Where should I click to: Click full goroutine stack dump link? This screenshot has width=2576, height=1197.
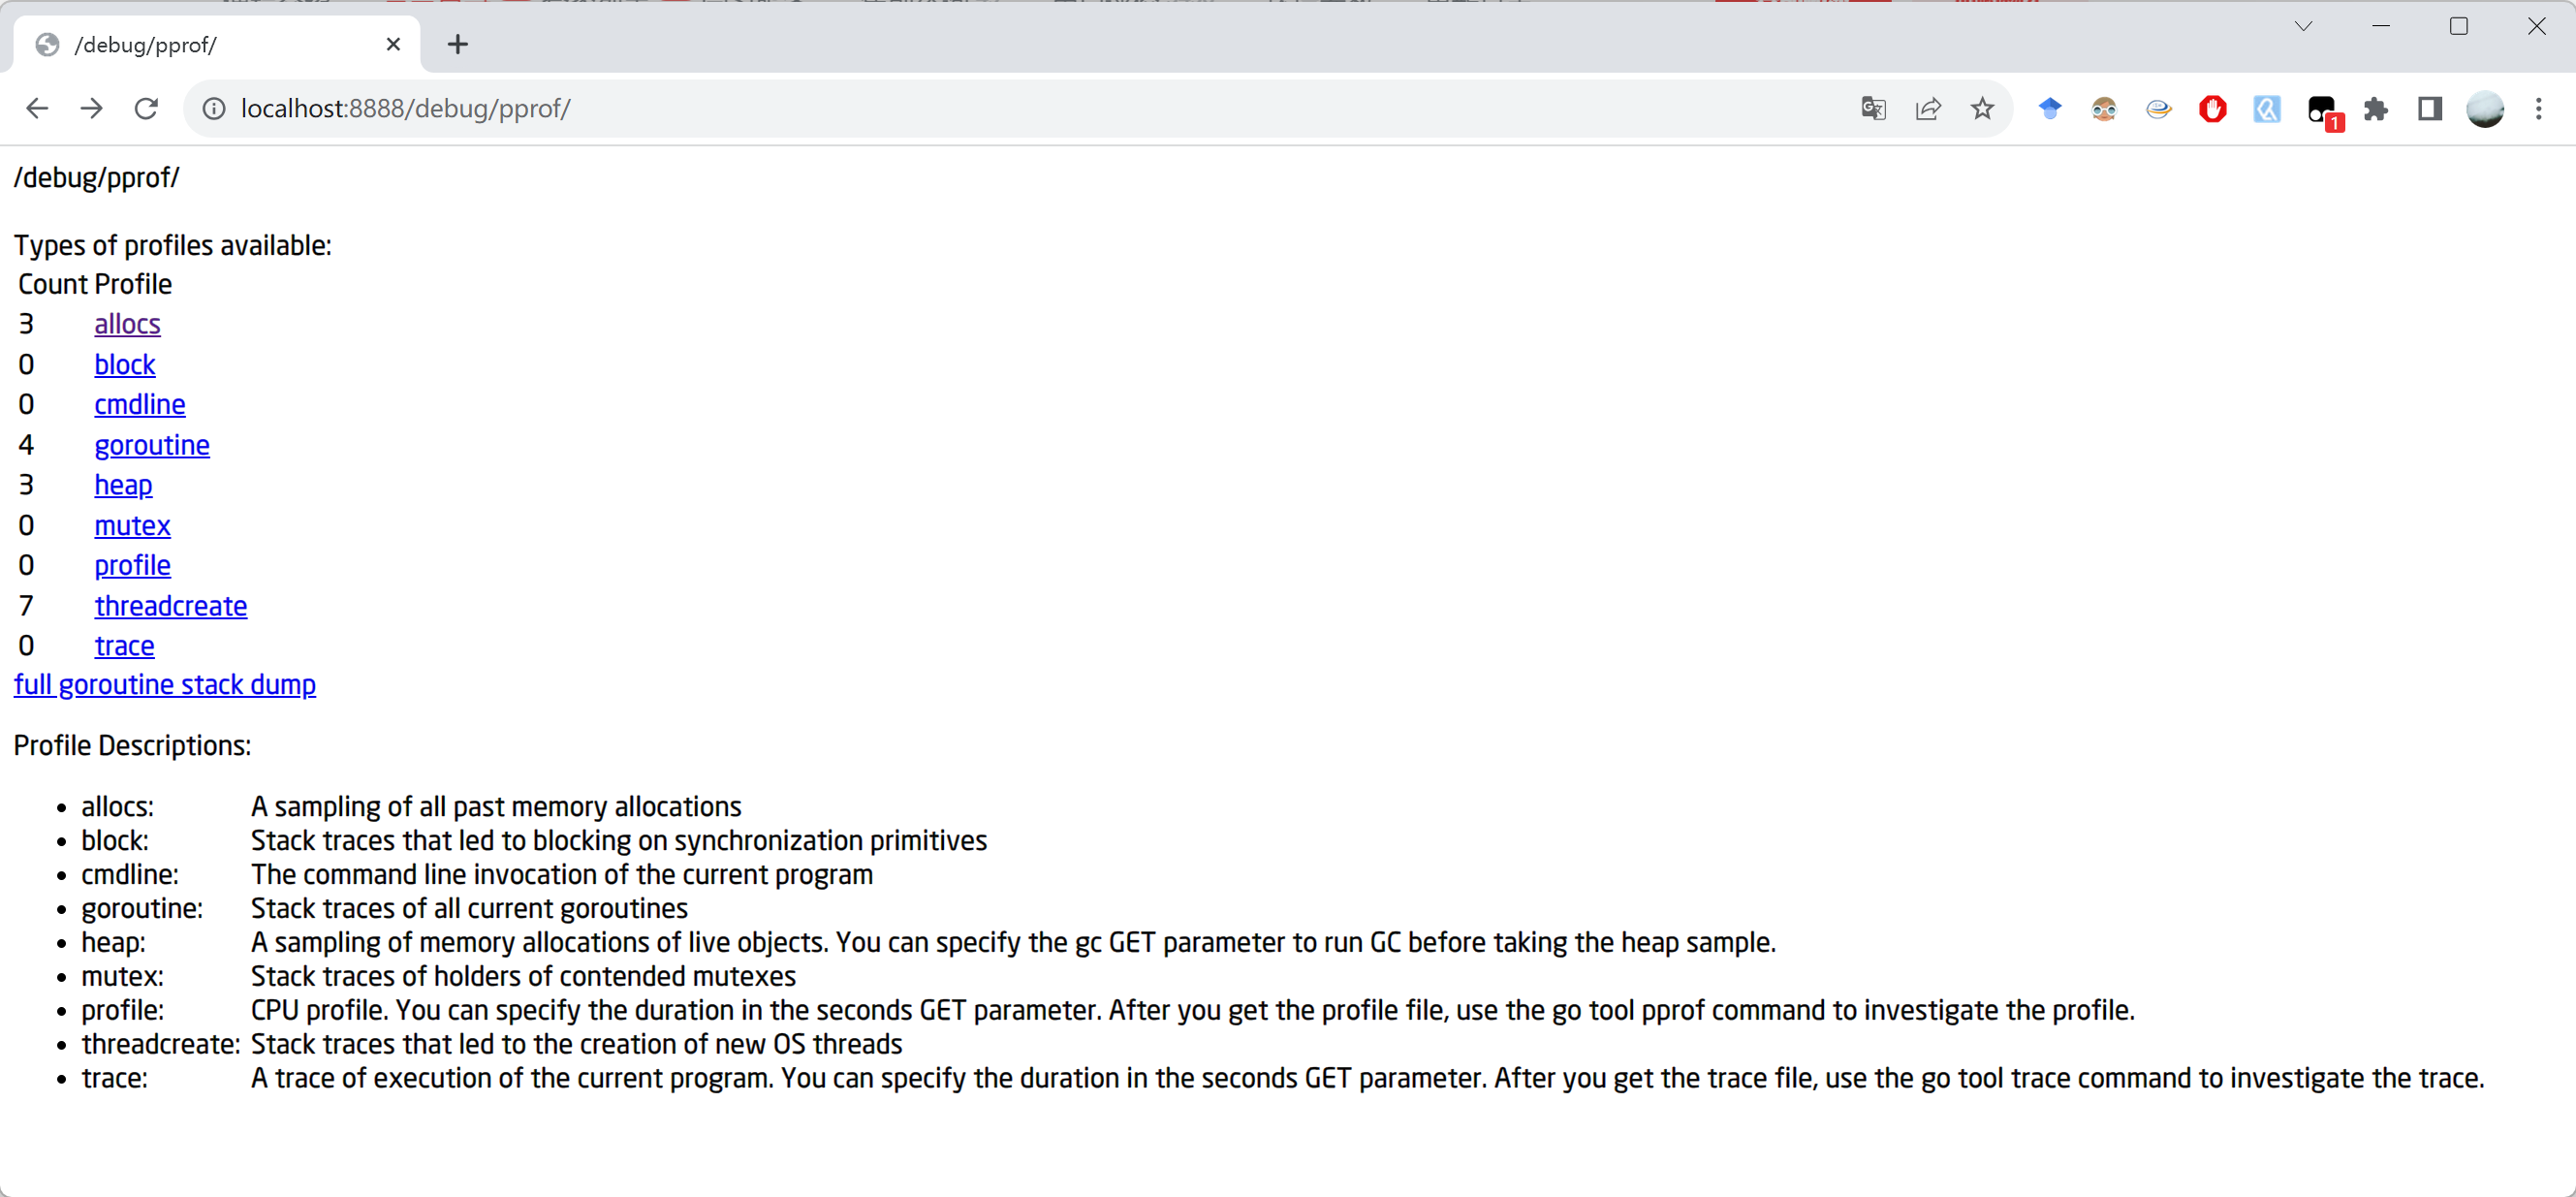[165, 684]
